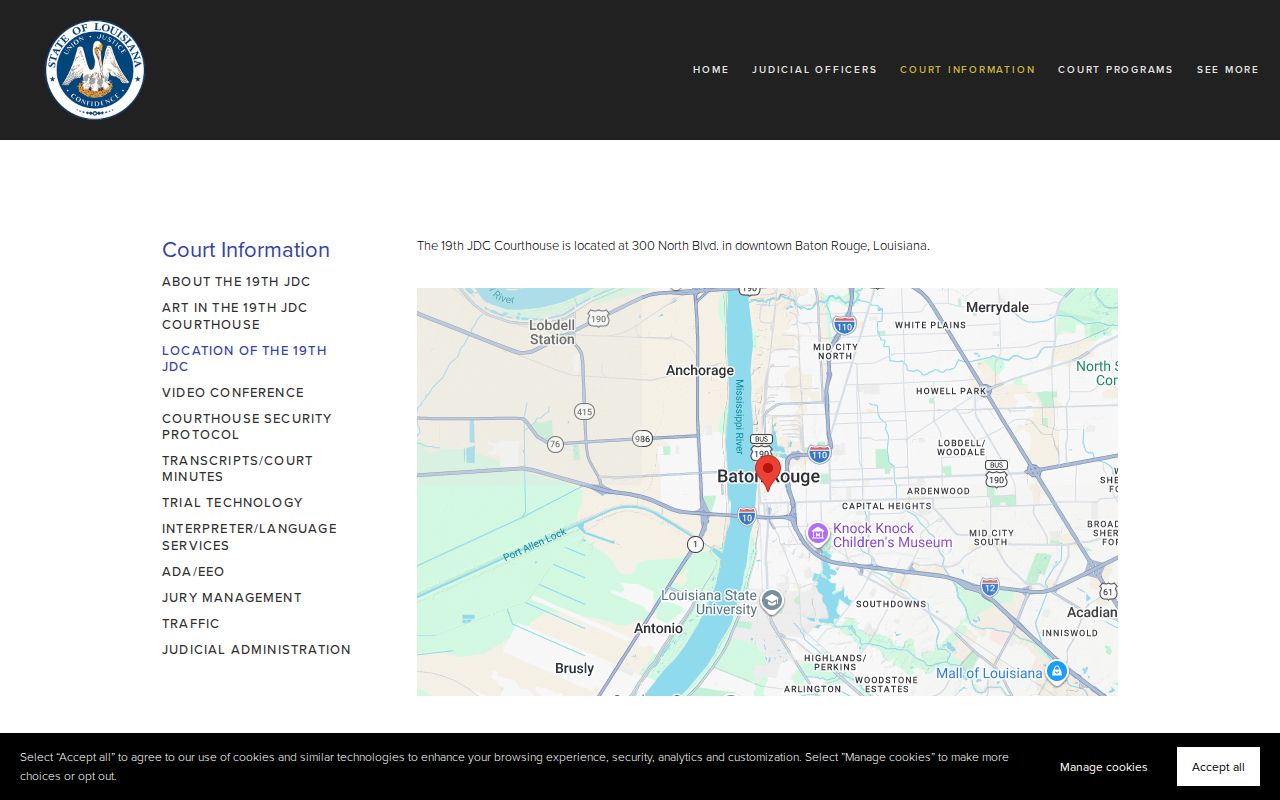Click the Interstate 12 shield on map
The width and height of the screenshot is (1280, 800).
990,587
